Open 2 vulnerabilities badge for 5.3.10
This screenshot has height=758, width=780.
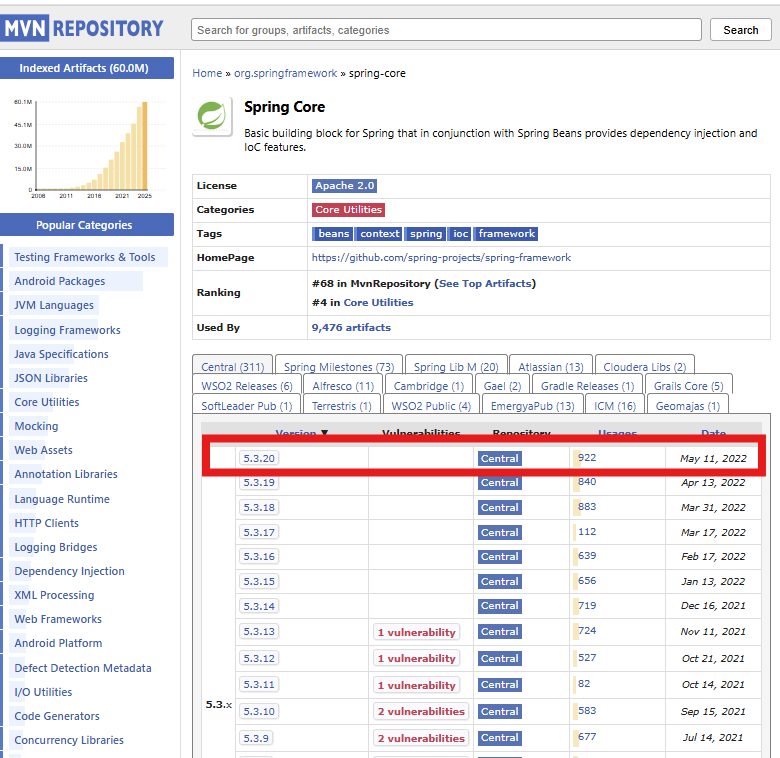421,711
